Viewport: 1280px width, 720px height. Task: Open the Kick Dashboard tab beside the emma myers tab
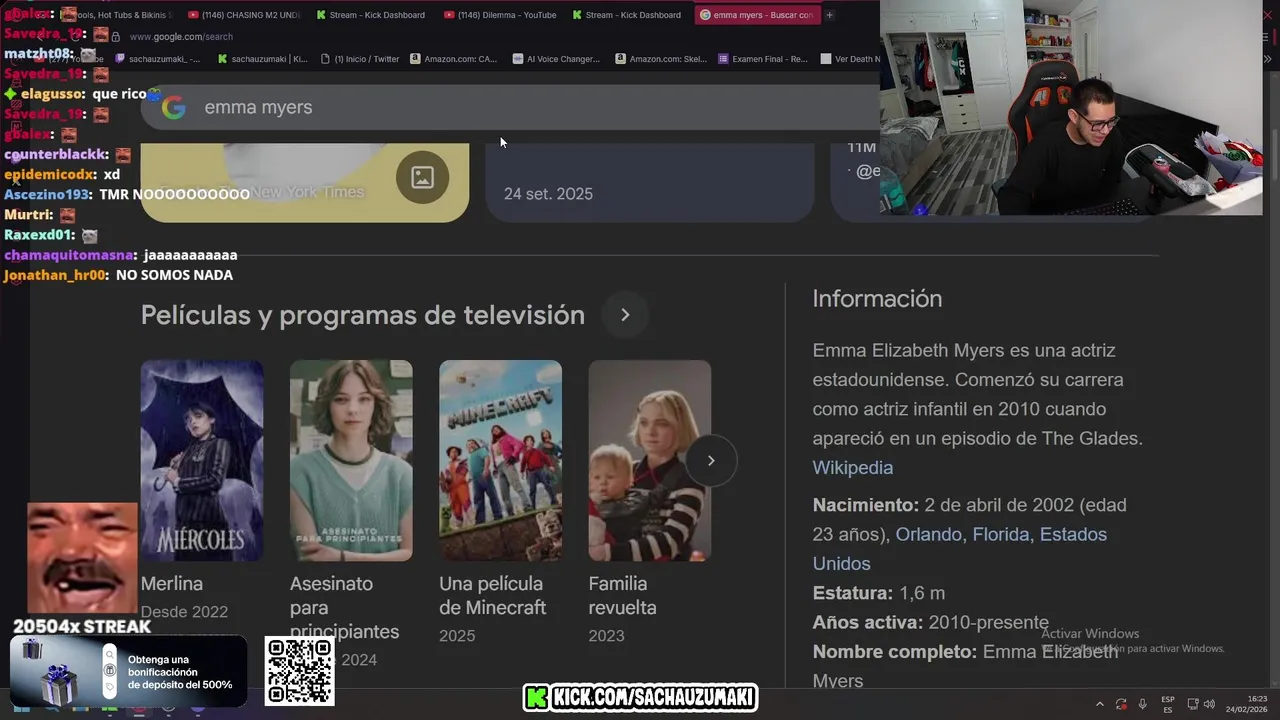pyautogui.click(x=627, y=15)
